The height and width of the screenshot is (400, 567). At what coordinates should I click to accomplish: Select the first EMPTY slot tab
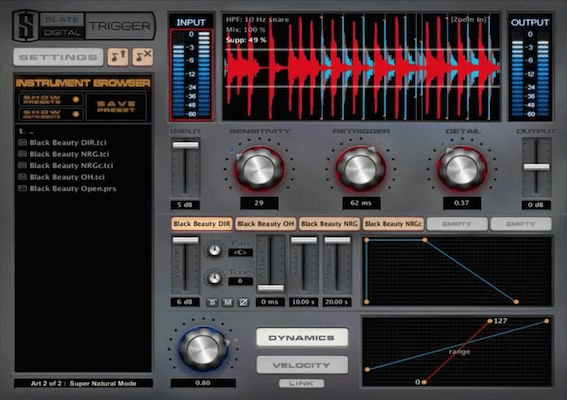tap(457, 224)
